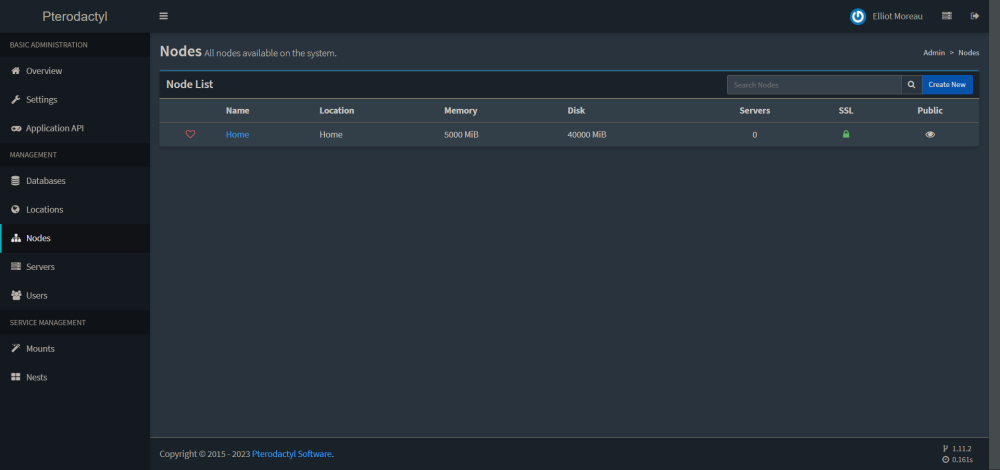This screenshot has width=1000, height=470.
Task: Click the Databases stack icon
Action: point(16,181)
